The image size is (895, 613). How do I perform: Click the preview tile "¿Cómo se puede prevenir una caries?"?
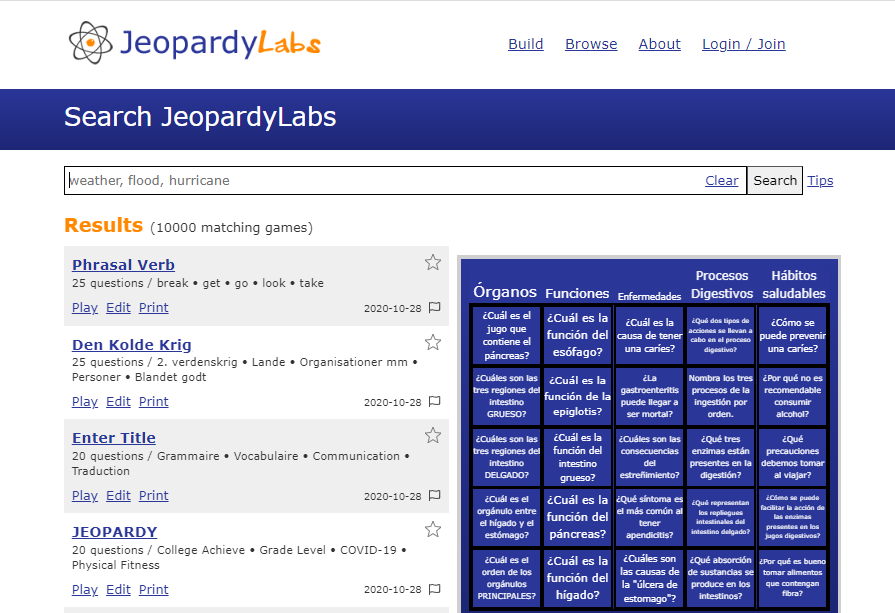792,335
